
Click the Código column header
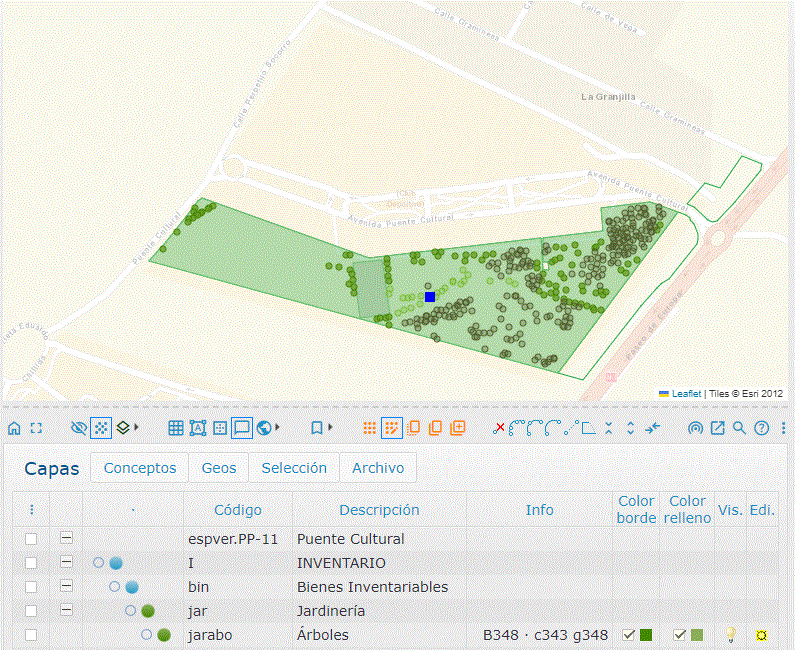click(238, 510)
